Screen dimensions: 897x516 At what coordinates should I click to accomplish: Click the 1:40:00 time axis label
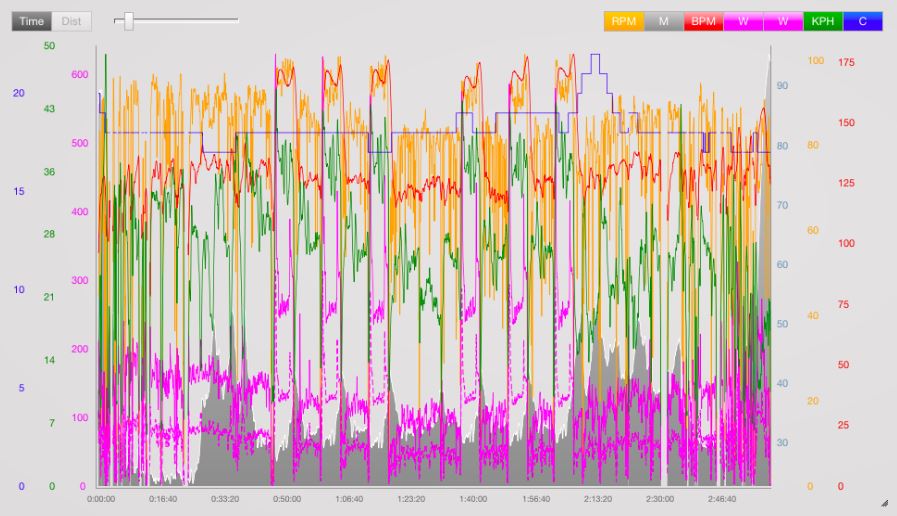tap(473, 499)
